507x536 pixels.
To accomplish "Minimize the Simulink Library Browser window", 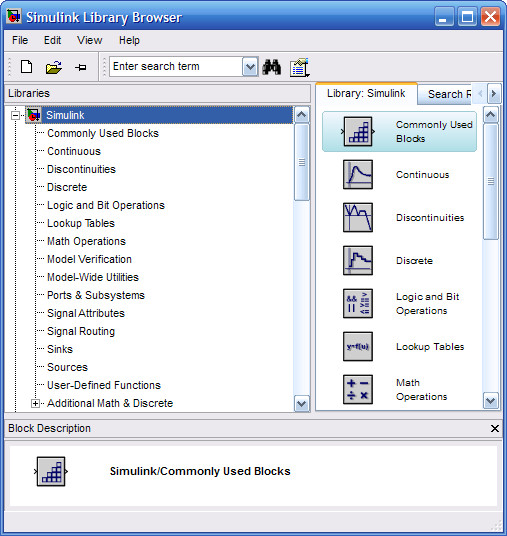I will click(x=444, y=16).
